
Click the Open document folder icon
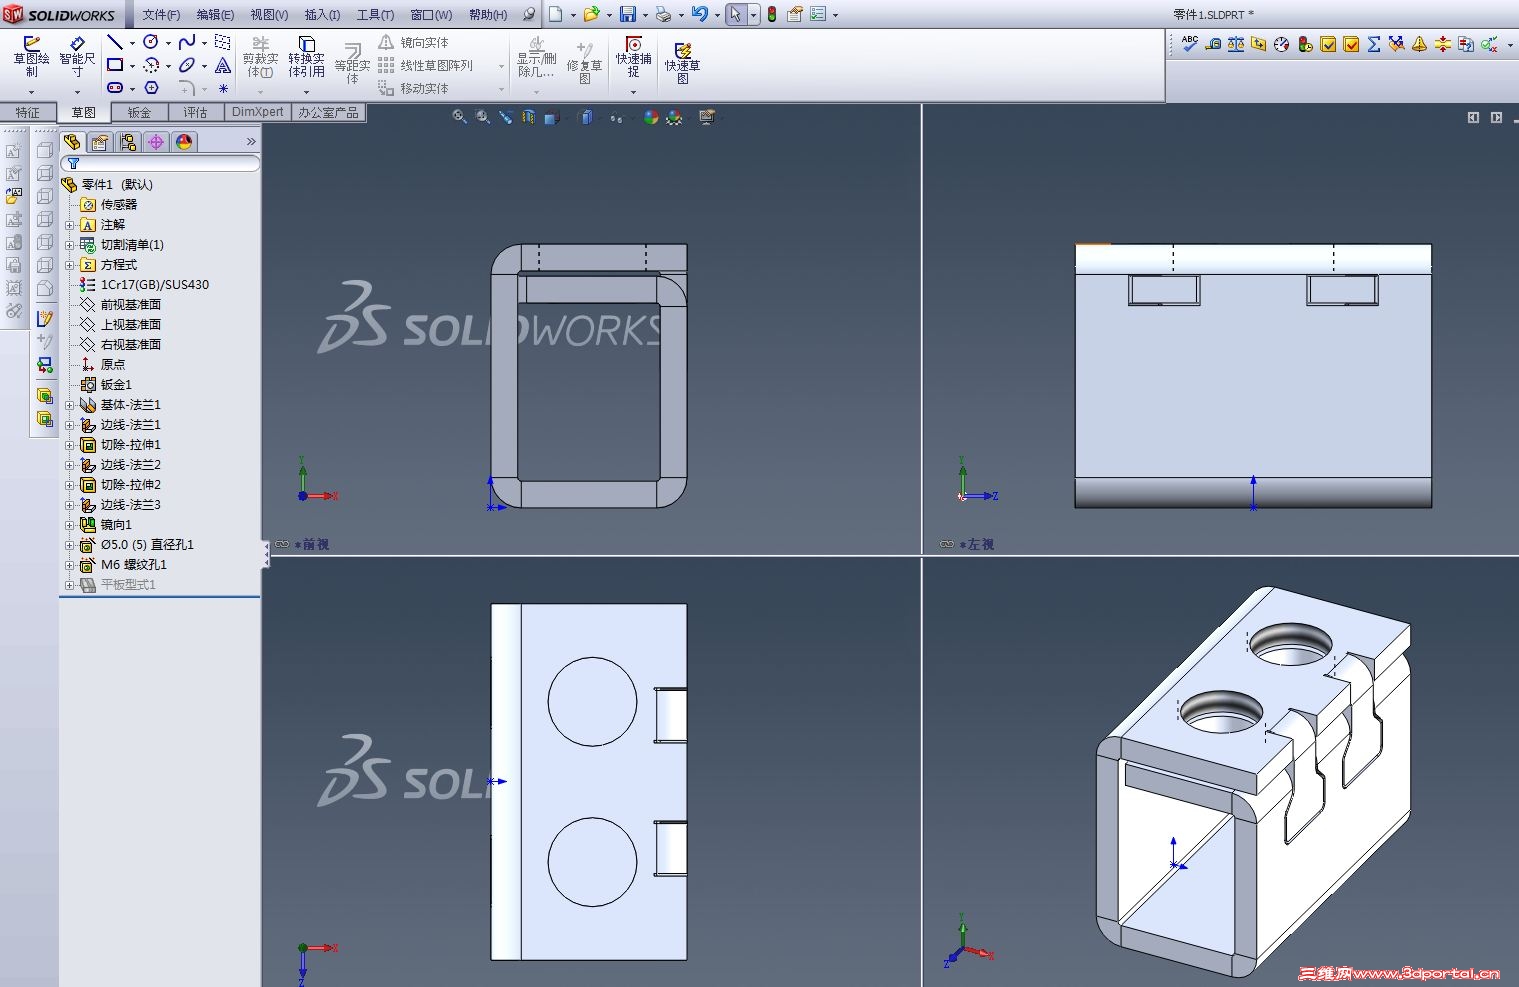[x=591, y=14]
